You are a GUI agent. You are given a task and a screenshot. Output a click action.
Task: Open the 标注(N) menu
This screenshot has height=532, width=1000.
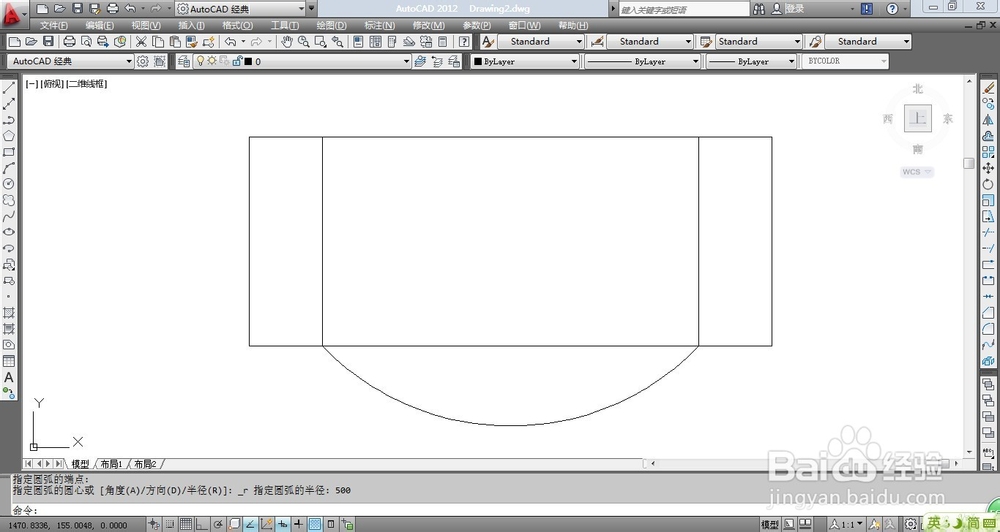[x=379, y=26]
